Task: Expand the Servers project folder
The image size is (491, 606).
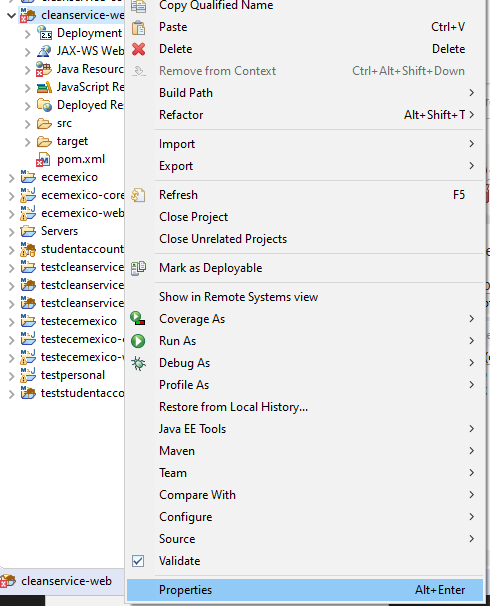Action: [12, 232]
